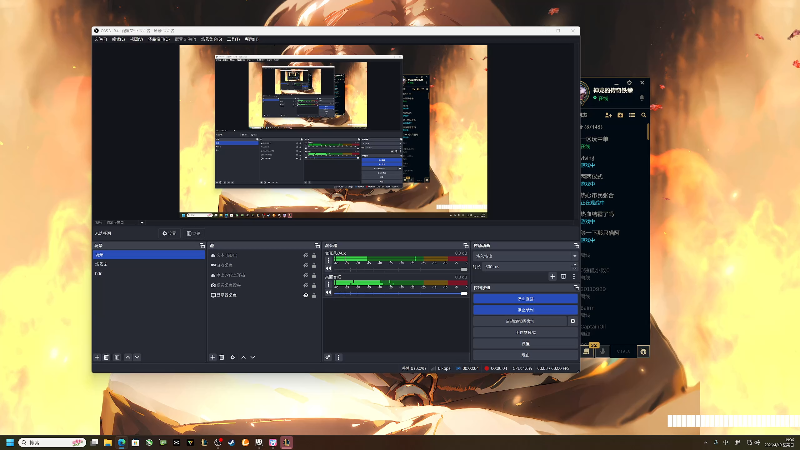Remove selected source with the trash icon
Viewport: 800px width, 450px height.
pos(222,358)
